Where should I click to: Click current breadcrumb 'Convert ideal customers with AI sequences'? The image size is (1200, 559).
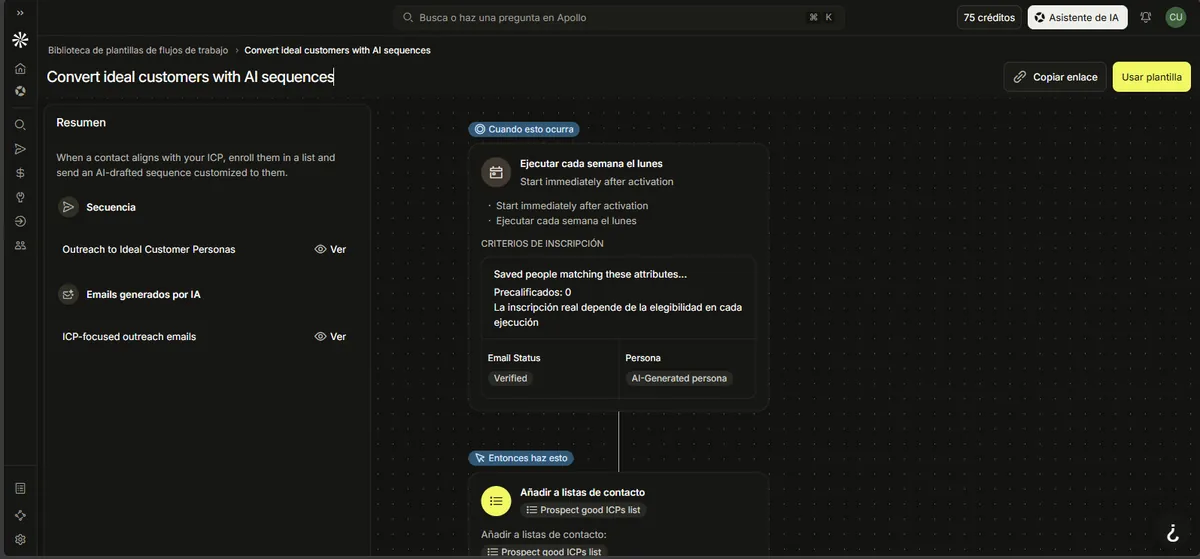(x=337, y=50)
